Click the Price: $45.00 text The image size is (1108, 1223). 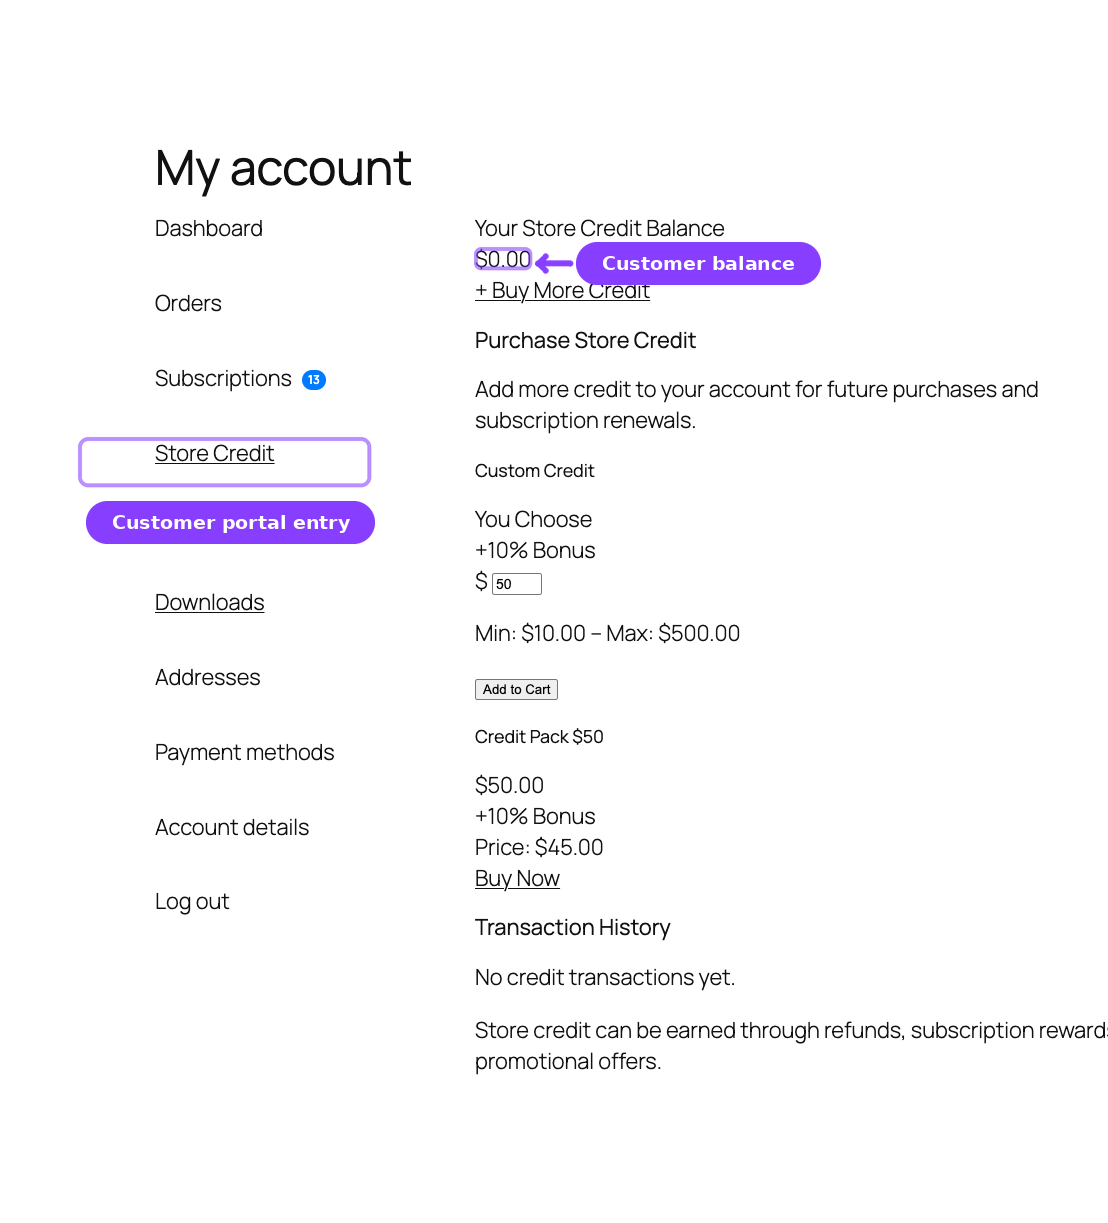coord(539,847)
